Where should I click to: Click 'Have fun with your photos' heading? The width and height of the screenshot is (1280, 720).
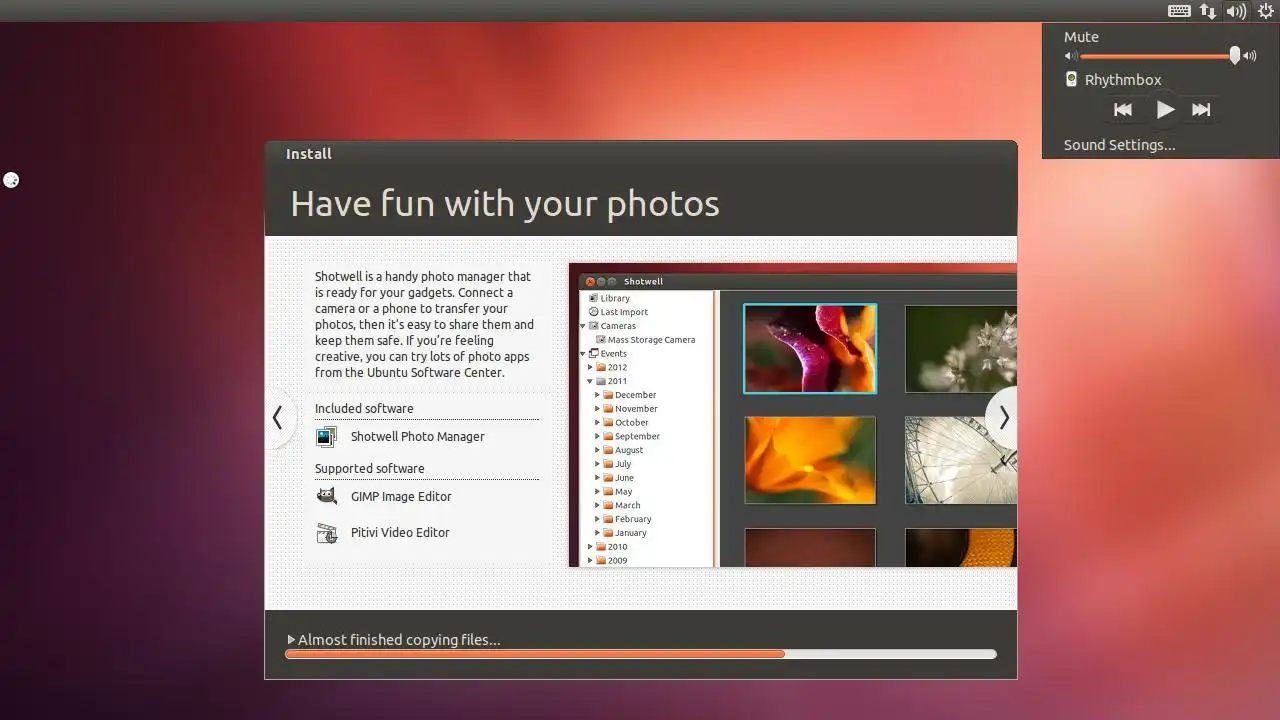click(x=505, y=204)
